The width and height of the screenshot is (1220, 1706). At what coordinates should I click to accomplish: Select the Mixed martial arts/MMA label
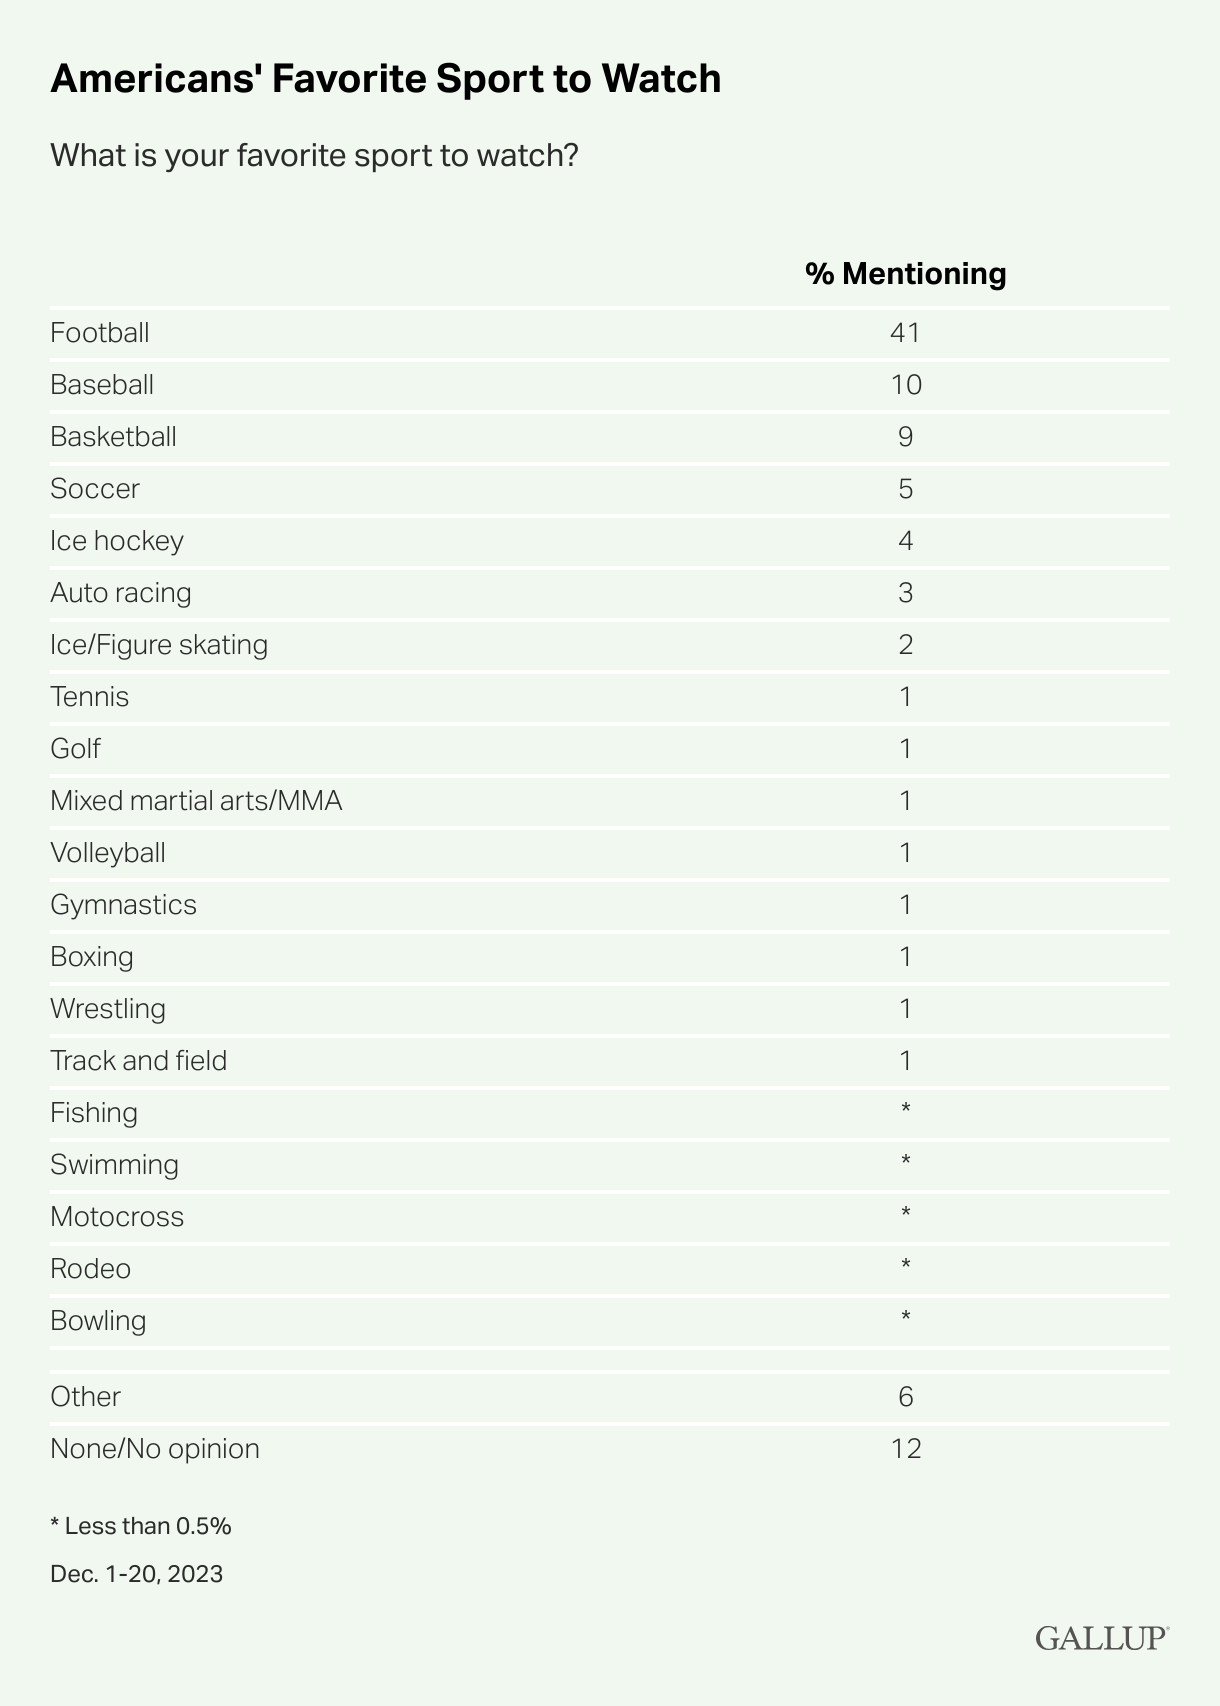tap(196, 800)
